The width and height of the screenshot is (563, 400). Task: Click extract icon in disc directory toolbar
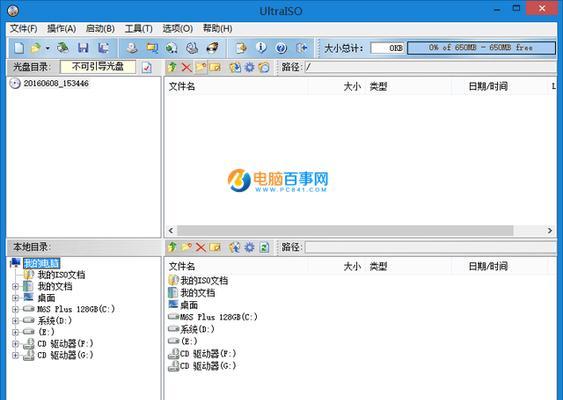(x=235, y=67)
